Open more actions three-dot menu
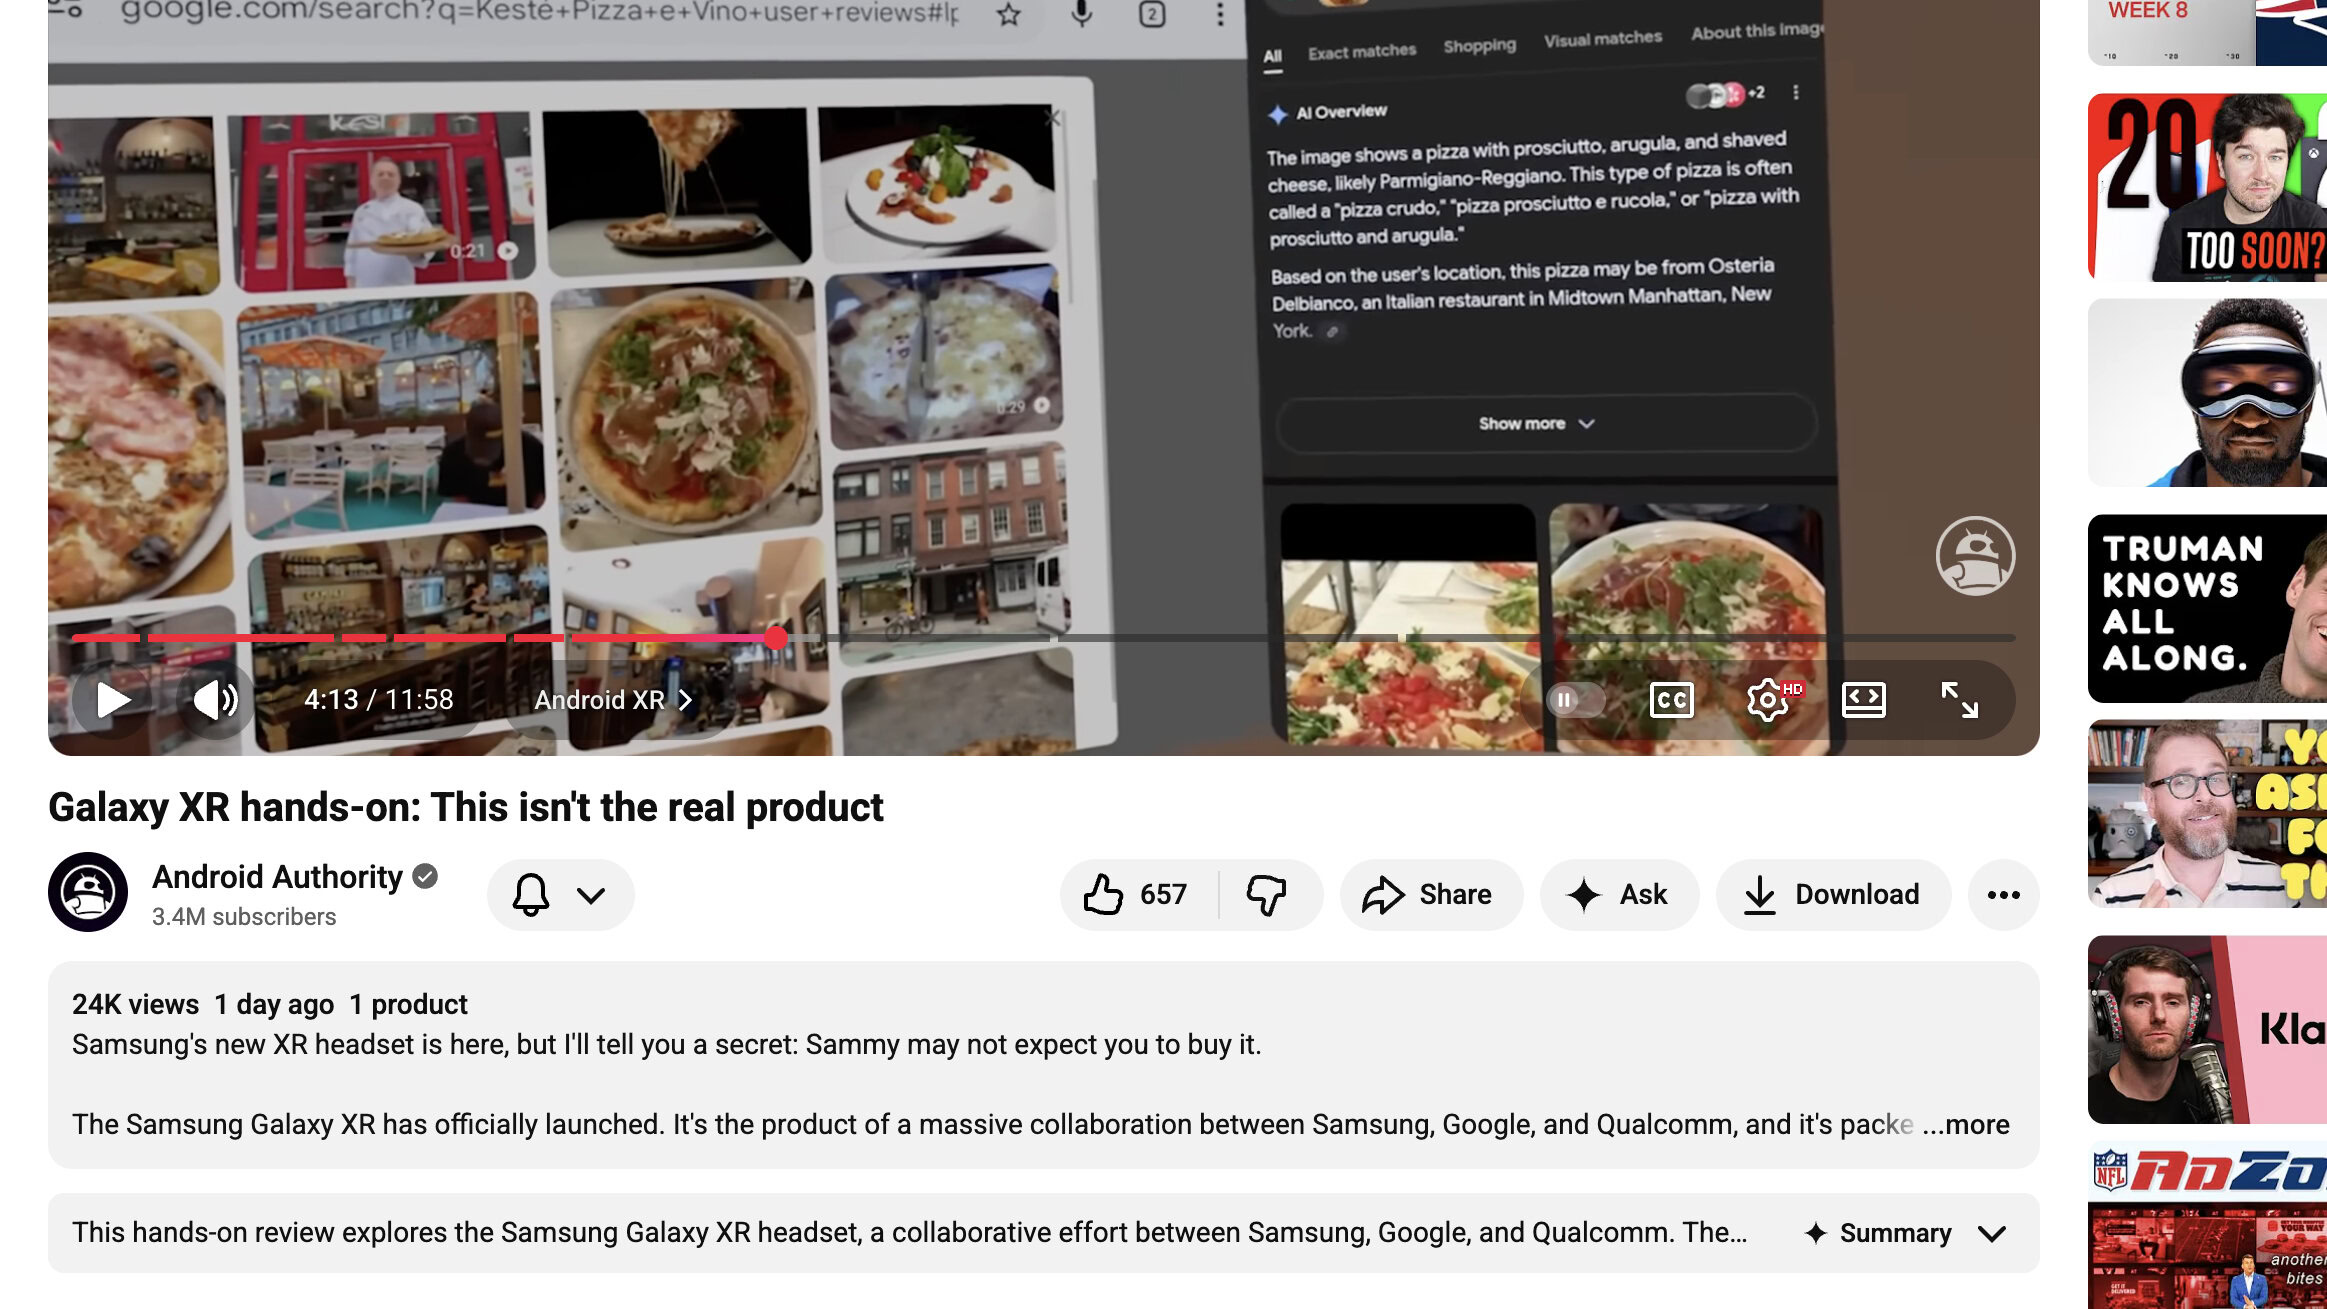 [2003, 894]
